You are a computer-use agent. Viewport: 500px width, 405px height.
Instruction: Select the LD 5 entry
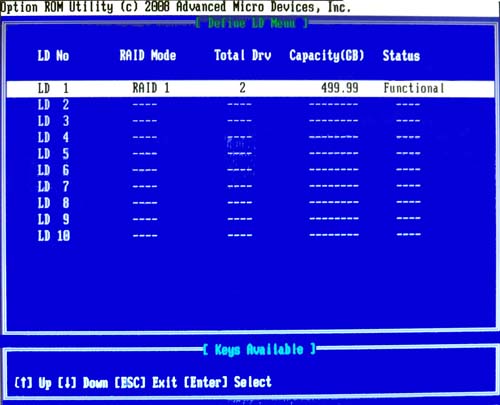click(250, 154)
